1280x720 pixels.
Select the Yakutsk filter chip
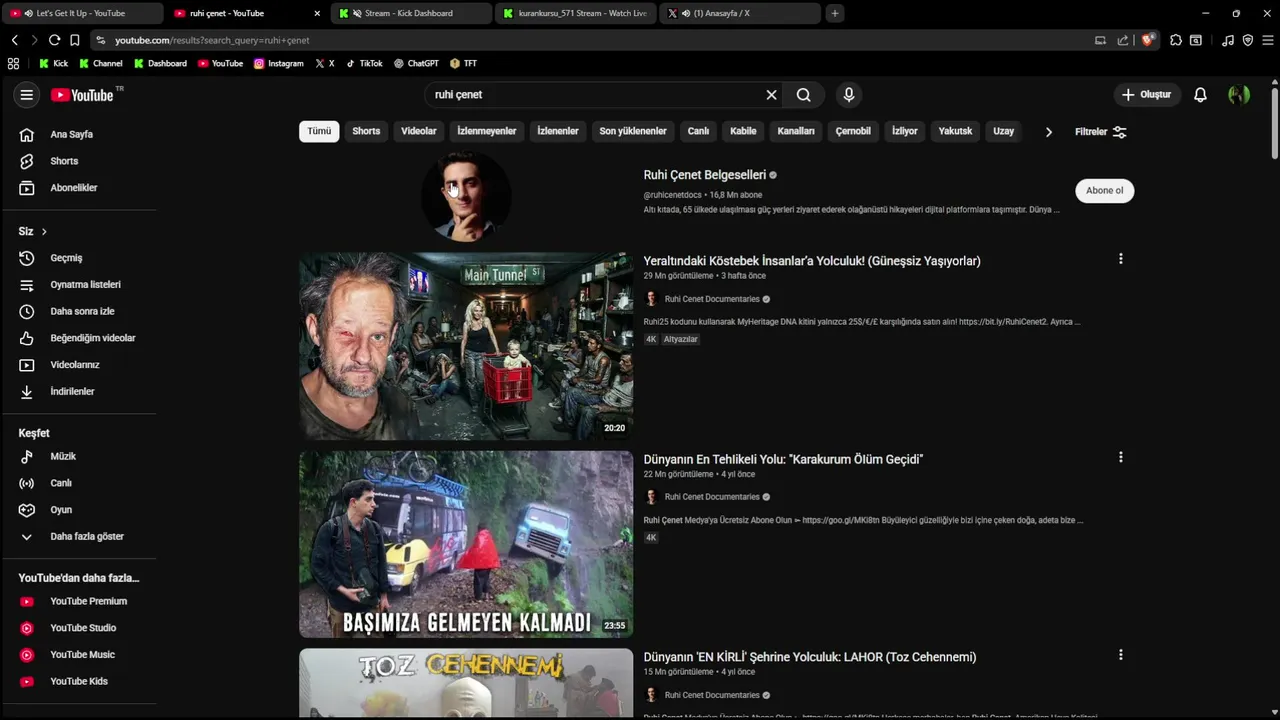(955, 131)
